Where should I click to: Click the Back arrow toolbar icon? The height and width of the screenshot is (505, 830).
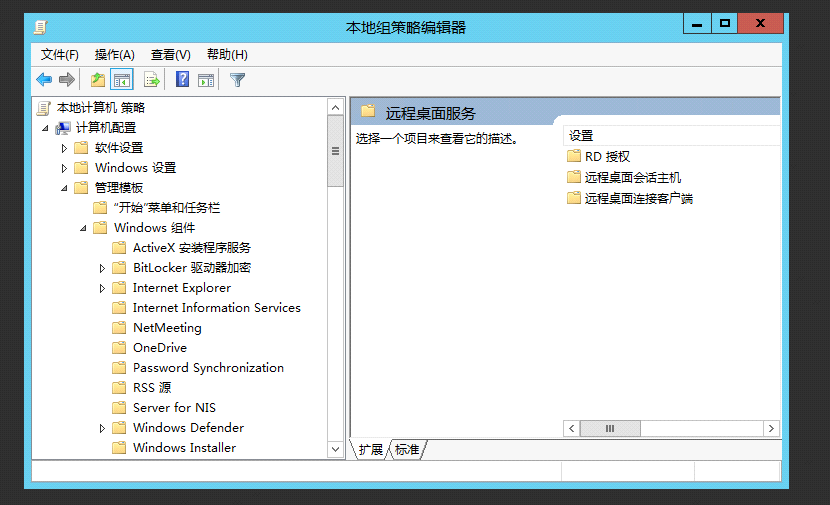(x=44, y=80)
